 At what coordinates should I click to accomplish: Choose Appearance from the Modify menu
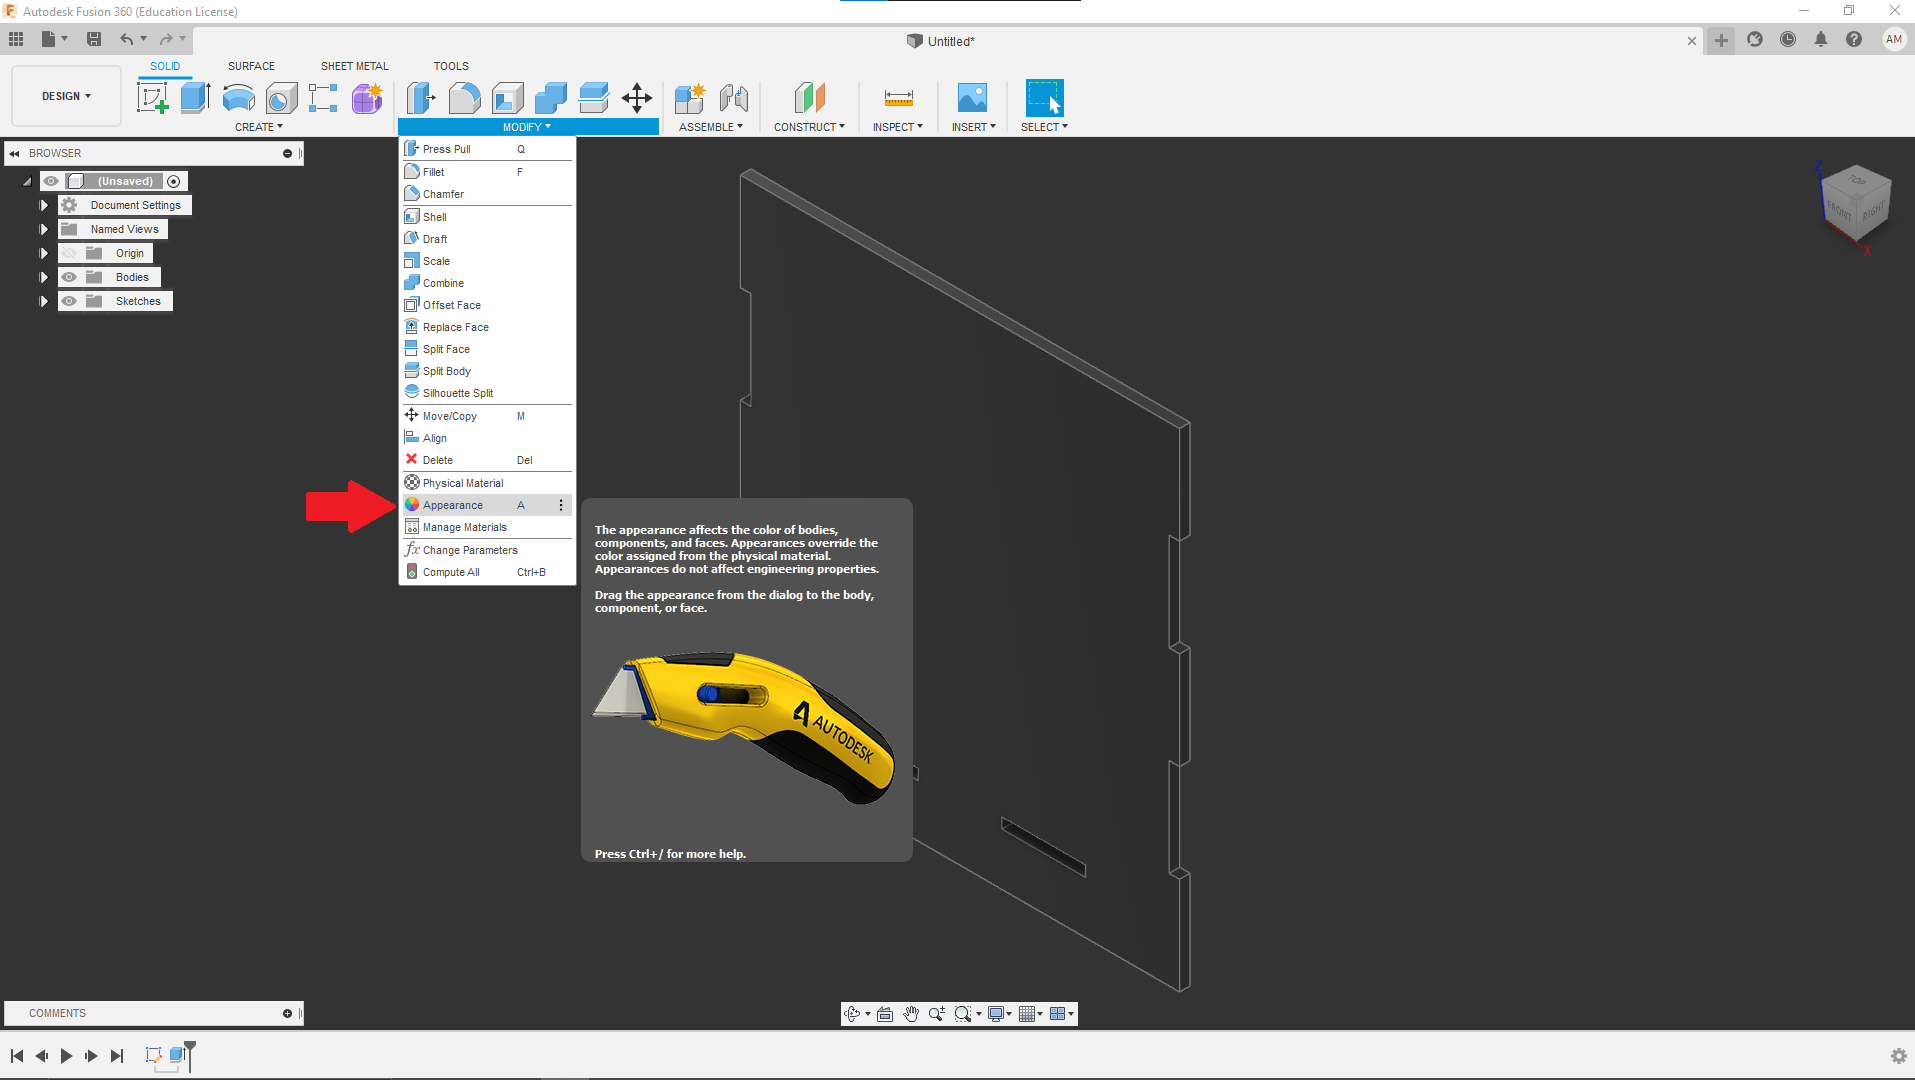453,505
